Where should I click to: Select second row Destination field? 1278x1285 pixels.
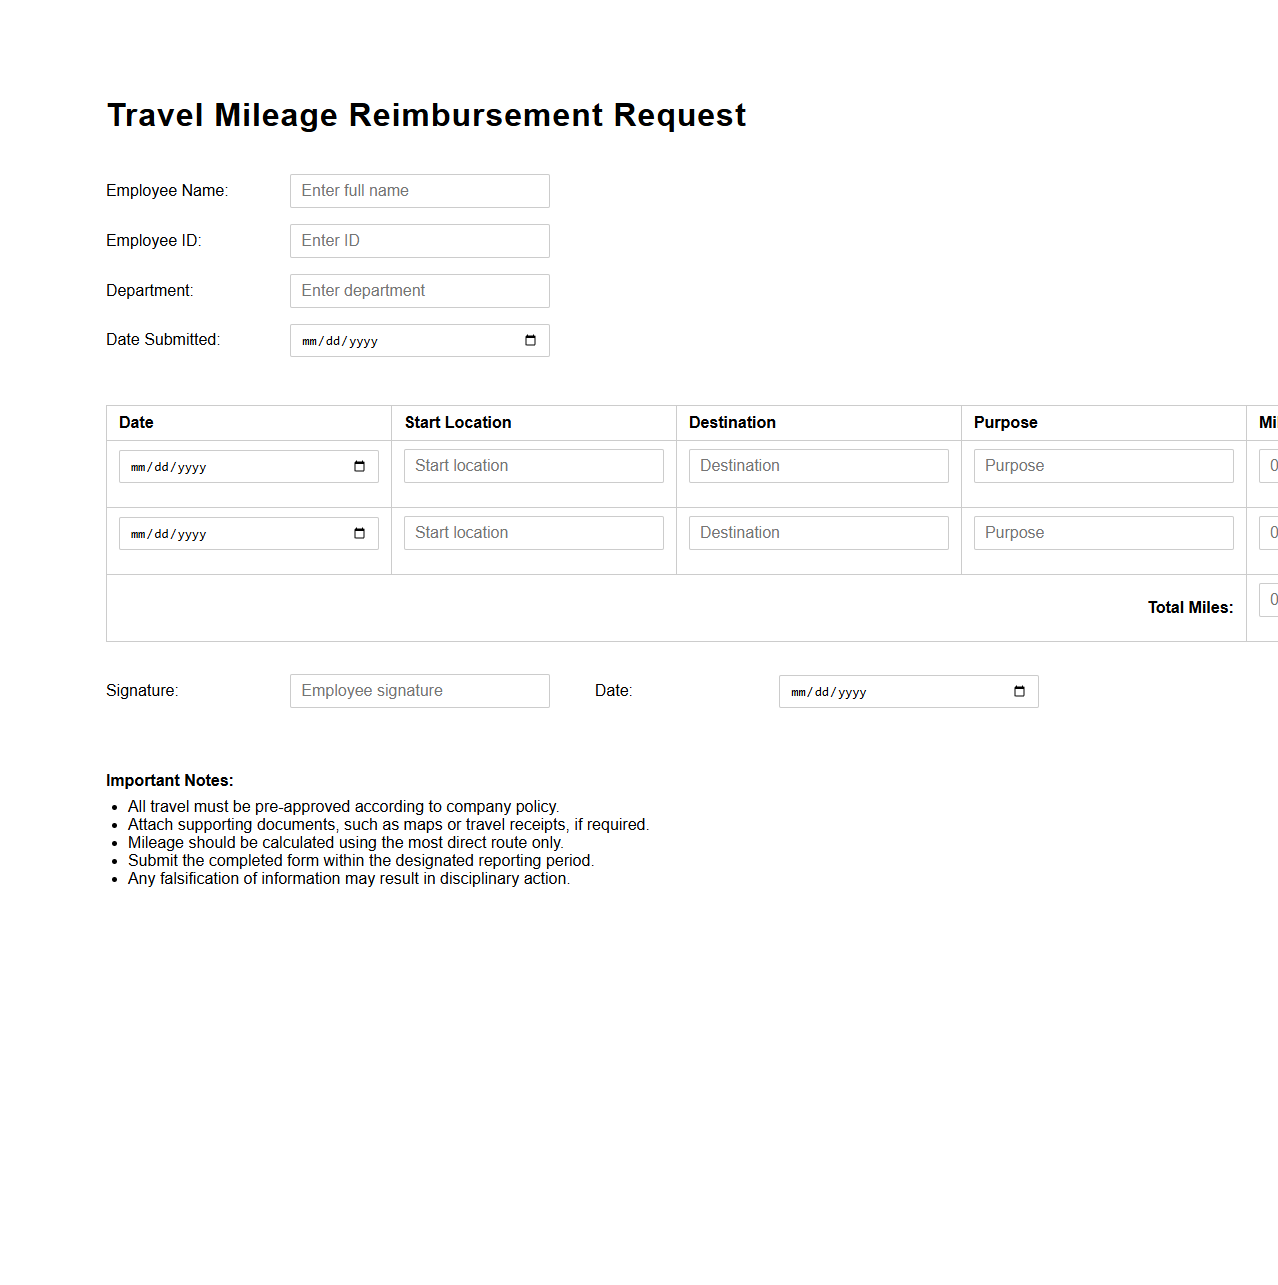[818, 533]
